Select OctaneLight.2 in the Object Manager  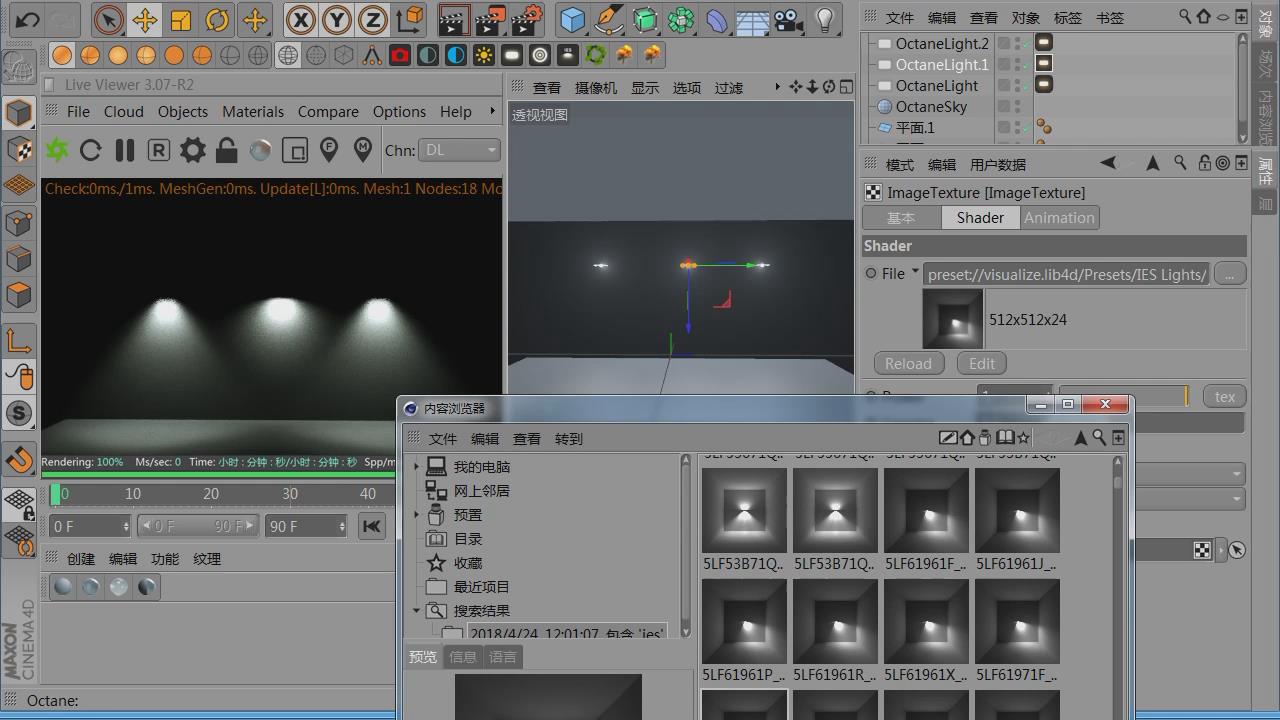[942, 43]
